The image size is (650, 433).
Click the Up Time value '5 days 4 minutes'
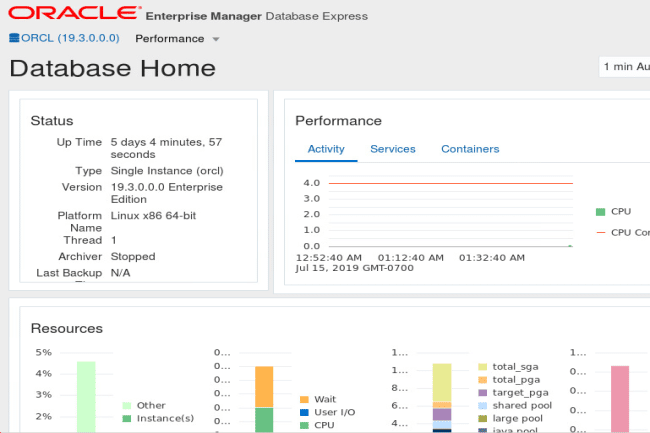click(166, 148)
